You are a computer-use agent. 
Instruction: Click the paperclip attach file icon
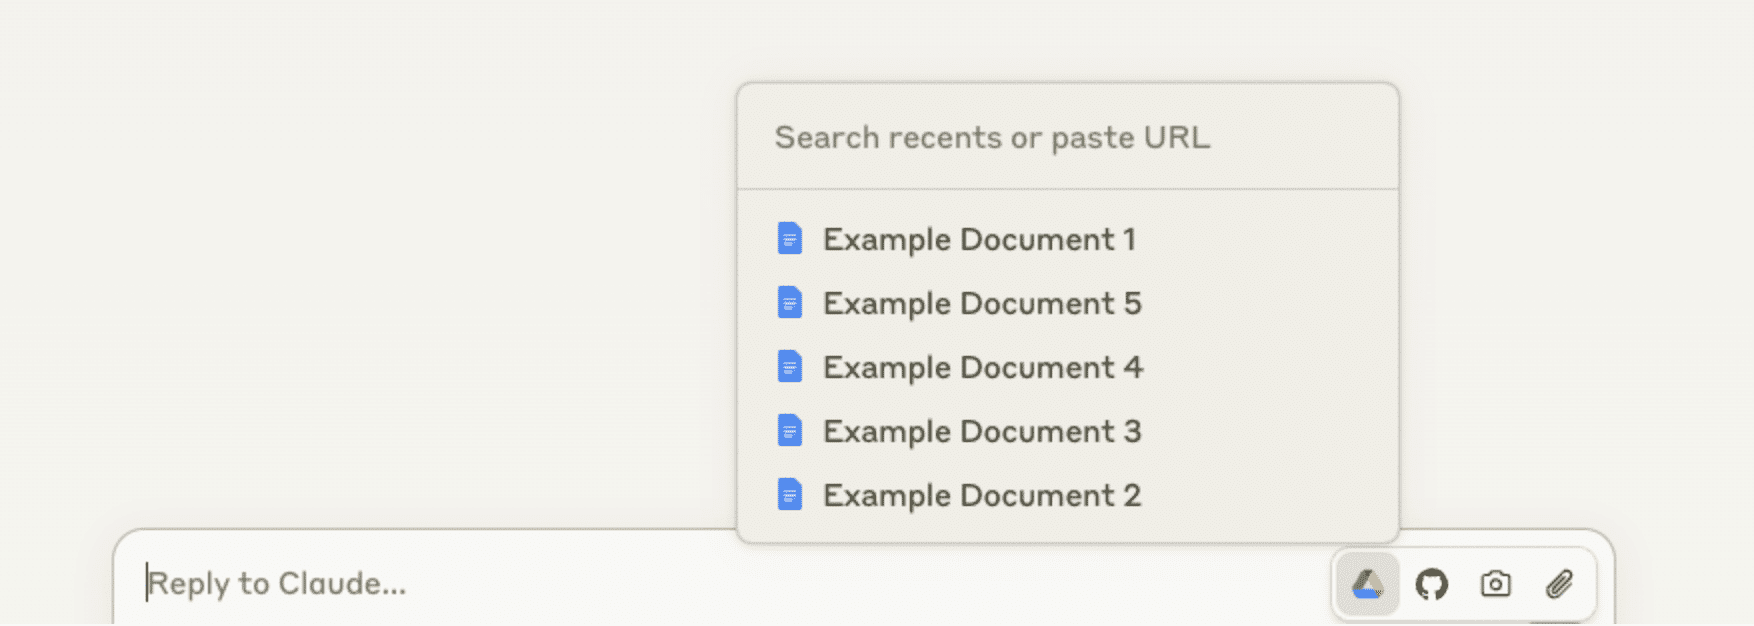pos(1559,584)
